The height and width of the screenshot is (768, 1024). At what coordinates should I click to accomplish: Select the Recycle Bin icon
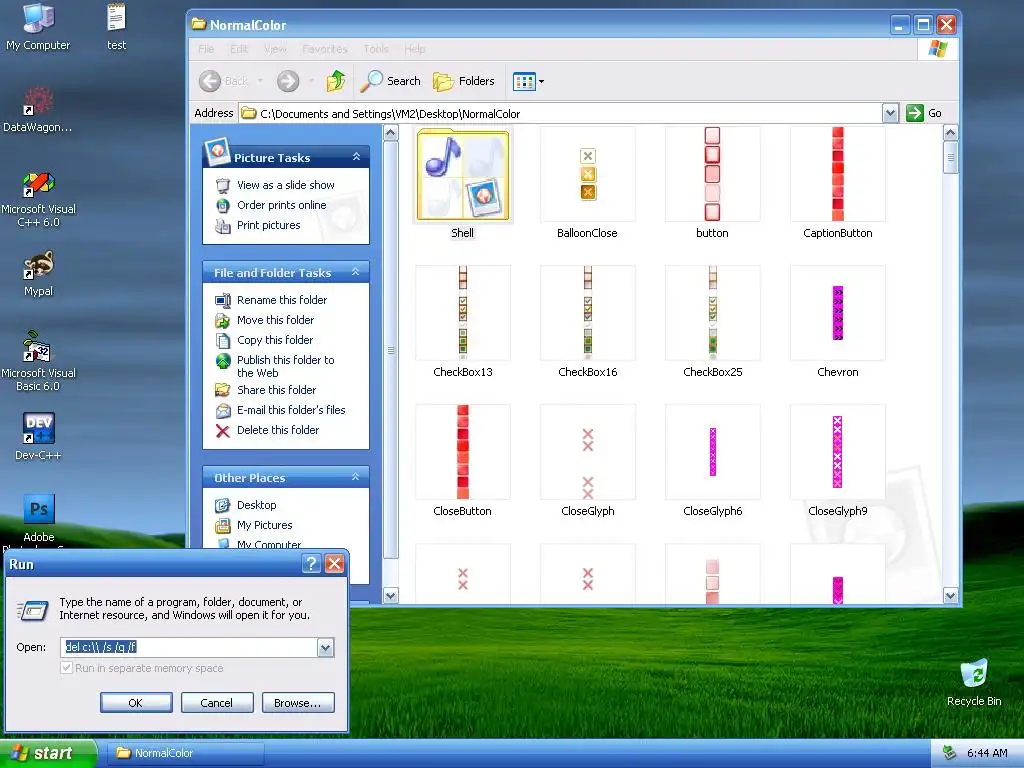coord(974,682)
